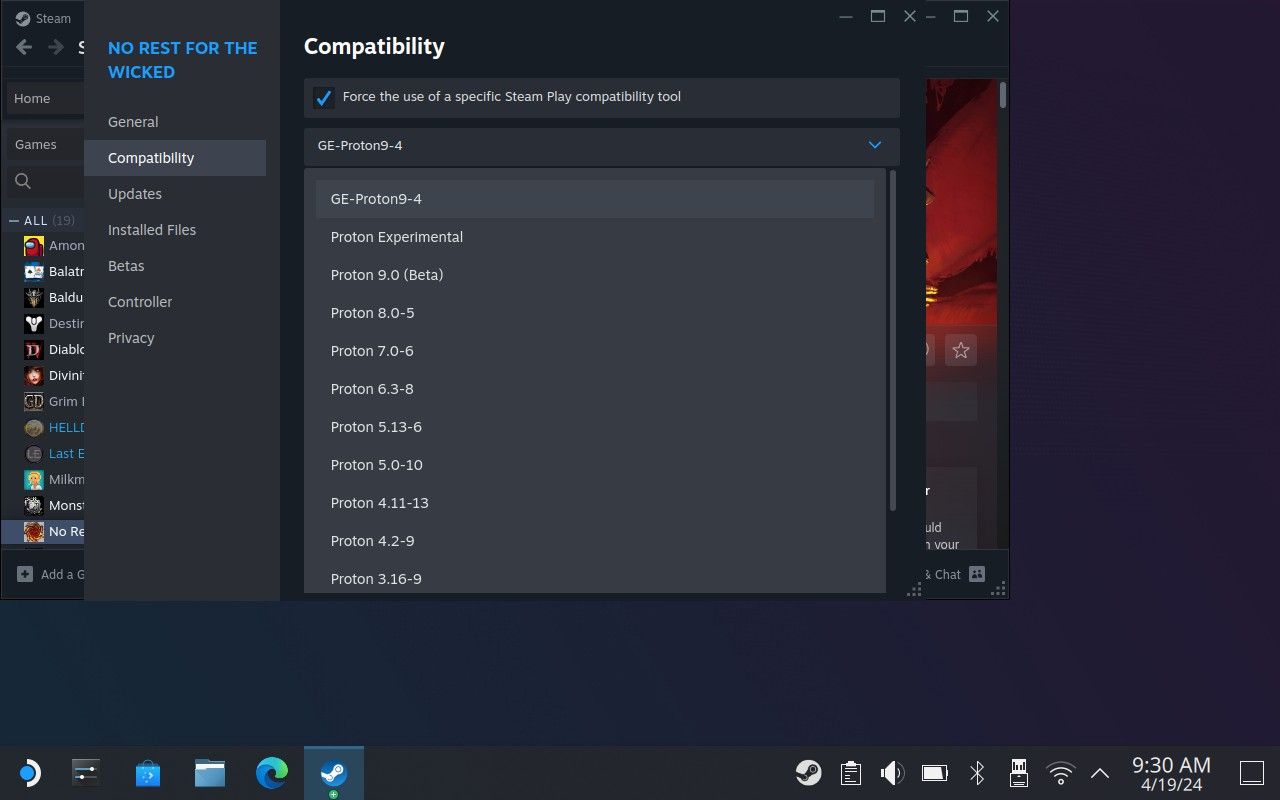The height and width of the screenshot is (800, 1280).
Task: Select Proton 4.11-13
Action: [595, 503]
